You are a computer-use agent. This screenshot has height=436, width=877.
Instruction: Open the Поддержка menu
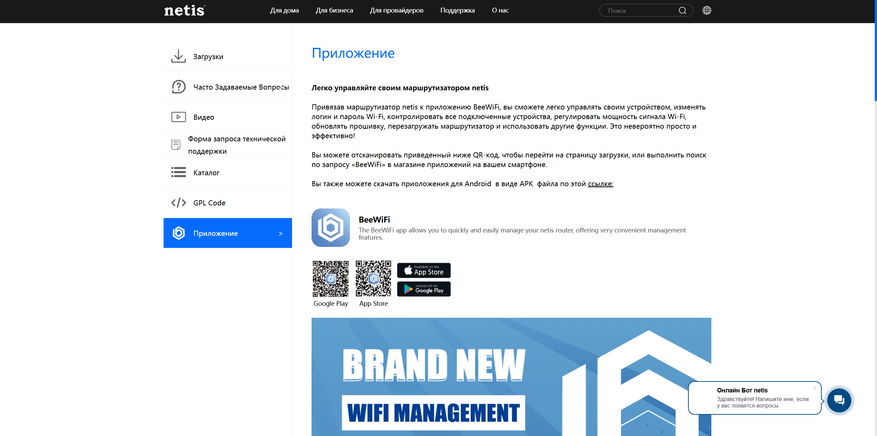pyautogui.click(x=458, y=11)
